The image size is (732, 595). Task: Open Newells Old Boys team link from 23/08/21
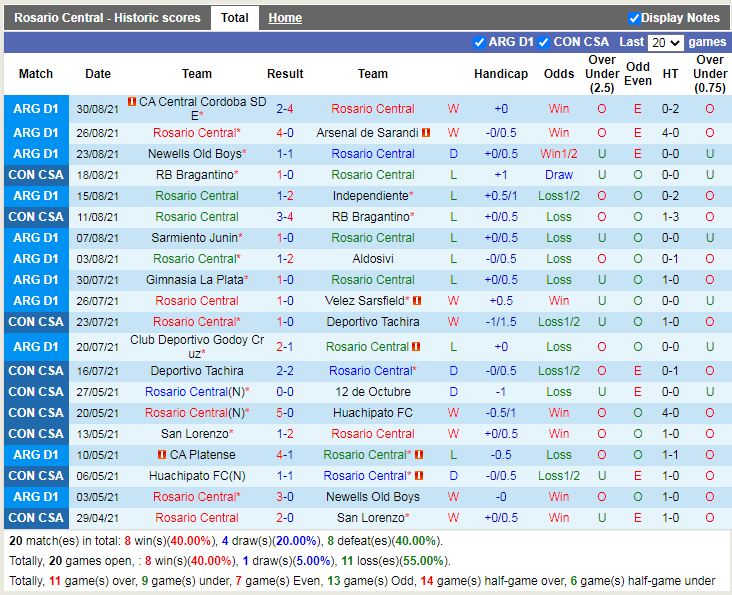195,154
